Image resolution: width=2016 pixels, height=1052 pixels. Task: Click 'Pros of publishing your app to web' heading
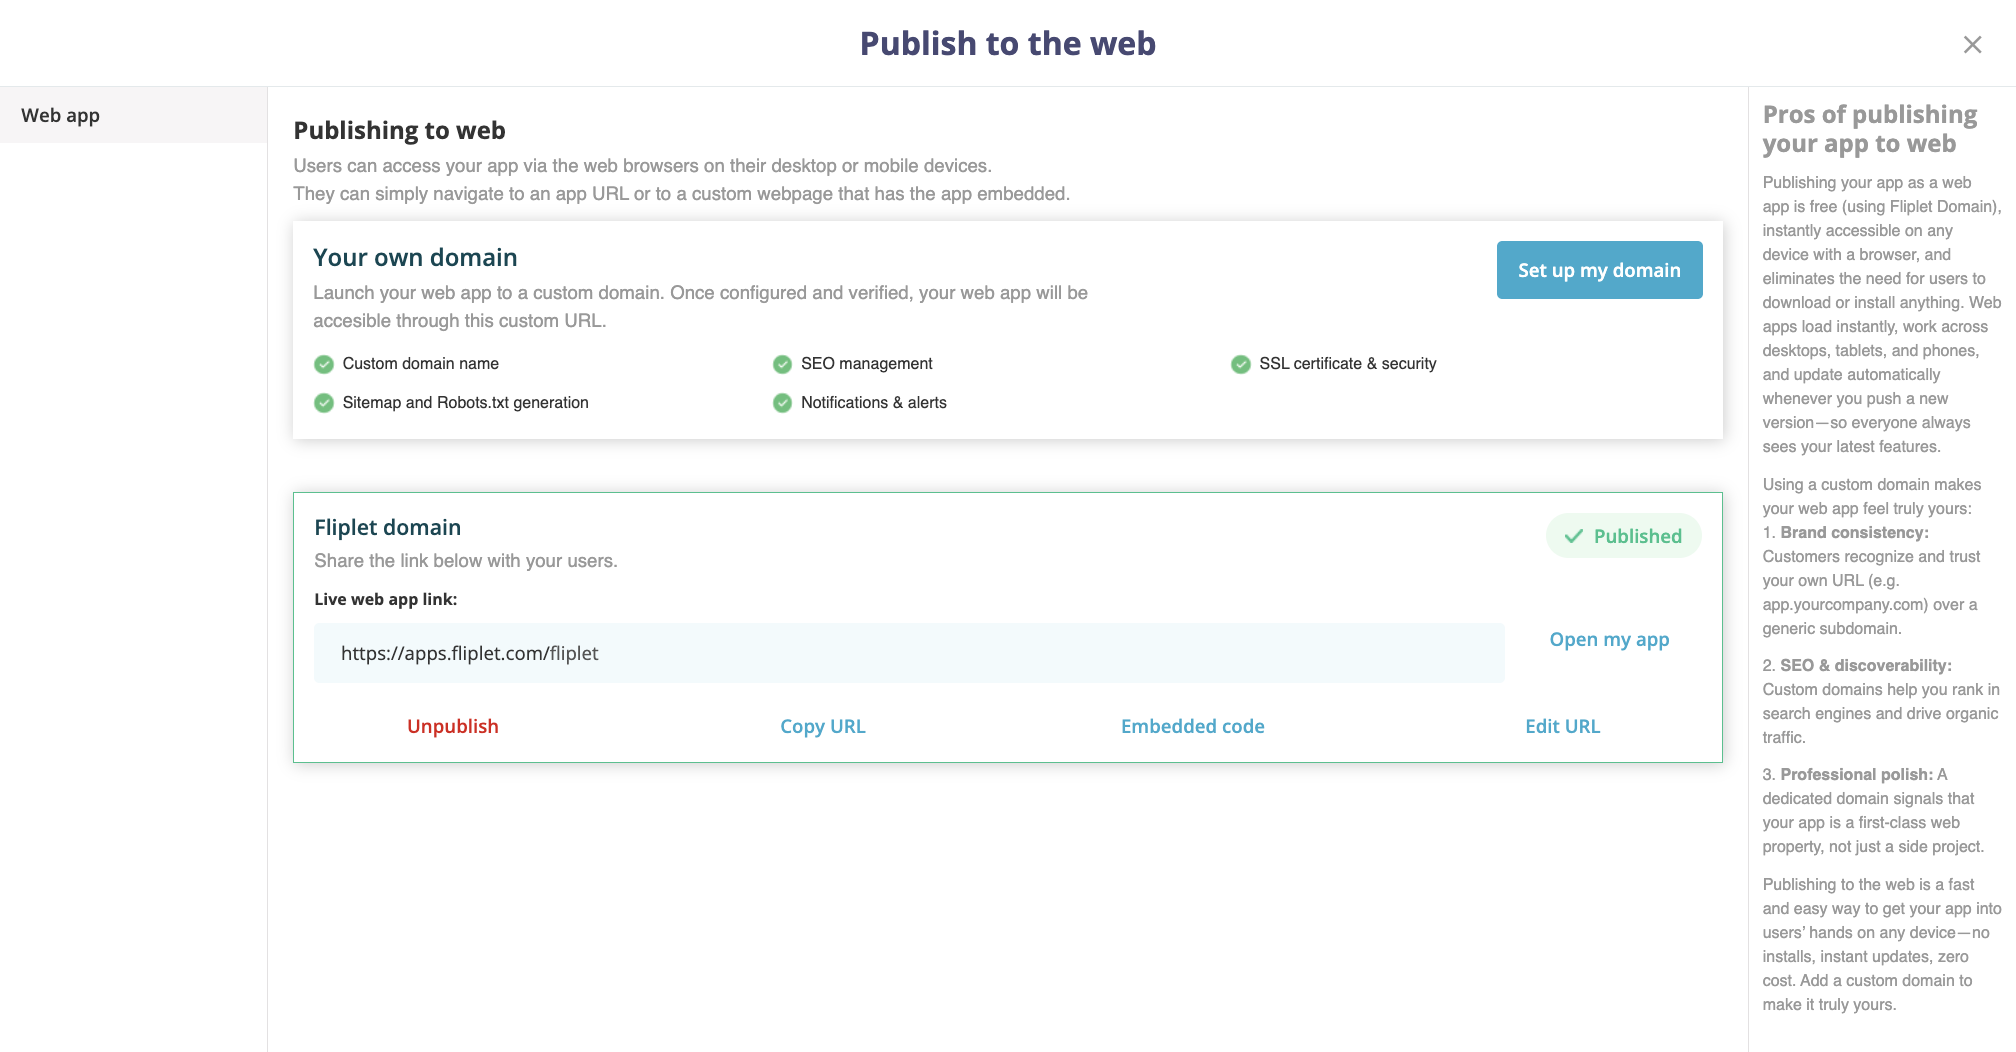[1870, 129]
